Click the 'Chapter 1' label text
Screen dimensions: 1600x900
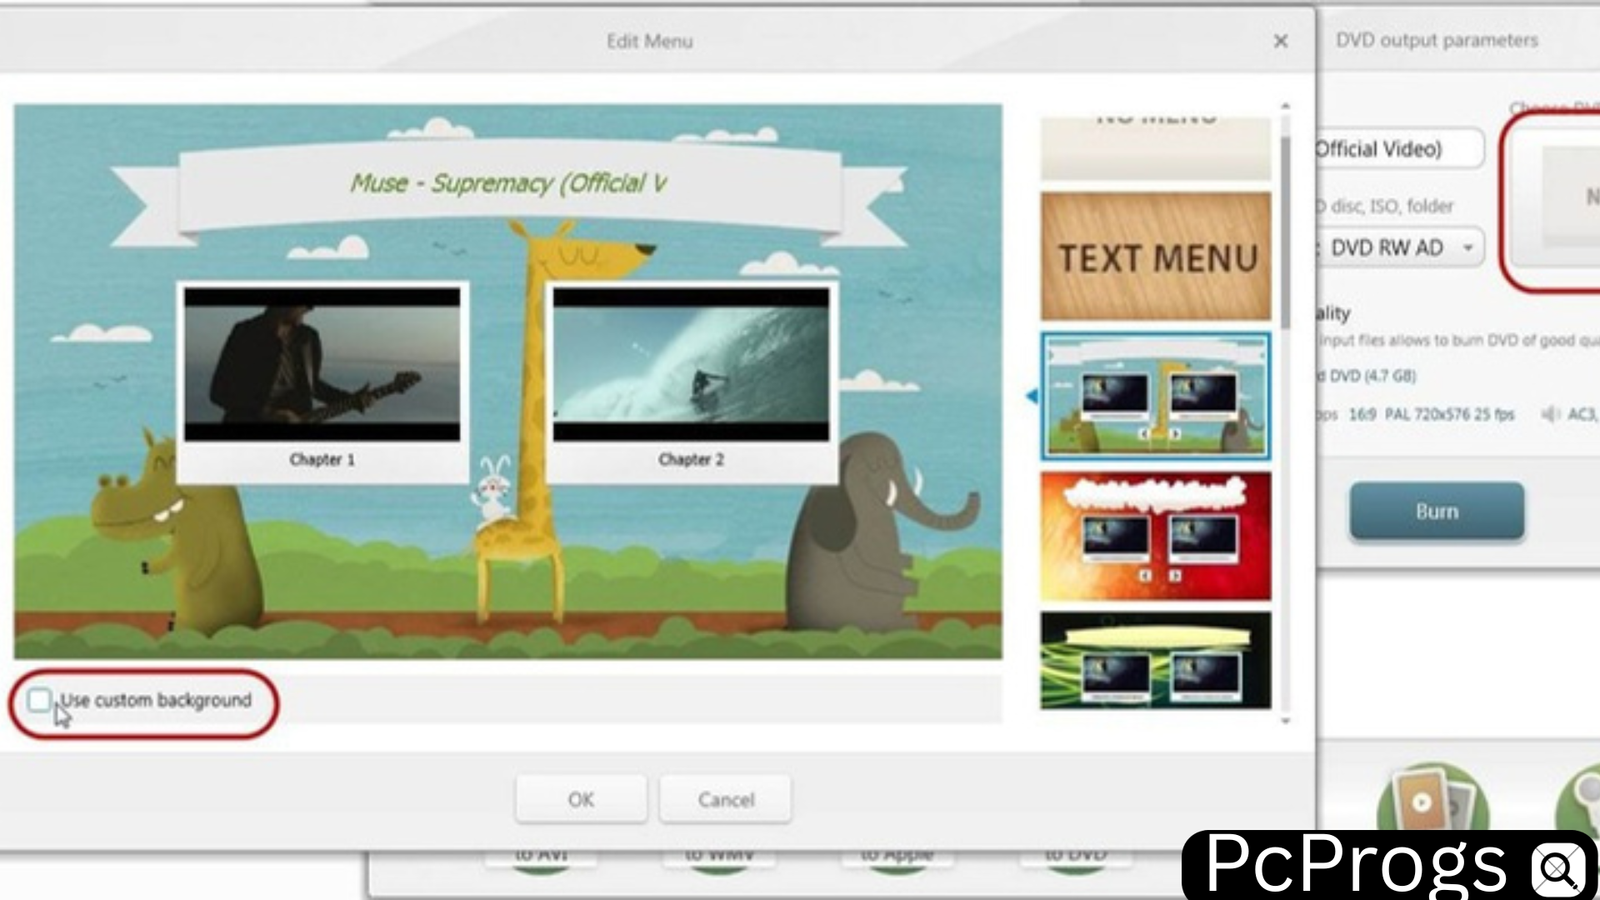click(x=322, y=459)
